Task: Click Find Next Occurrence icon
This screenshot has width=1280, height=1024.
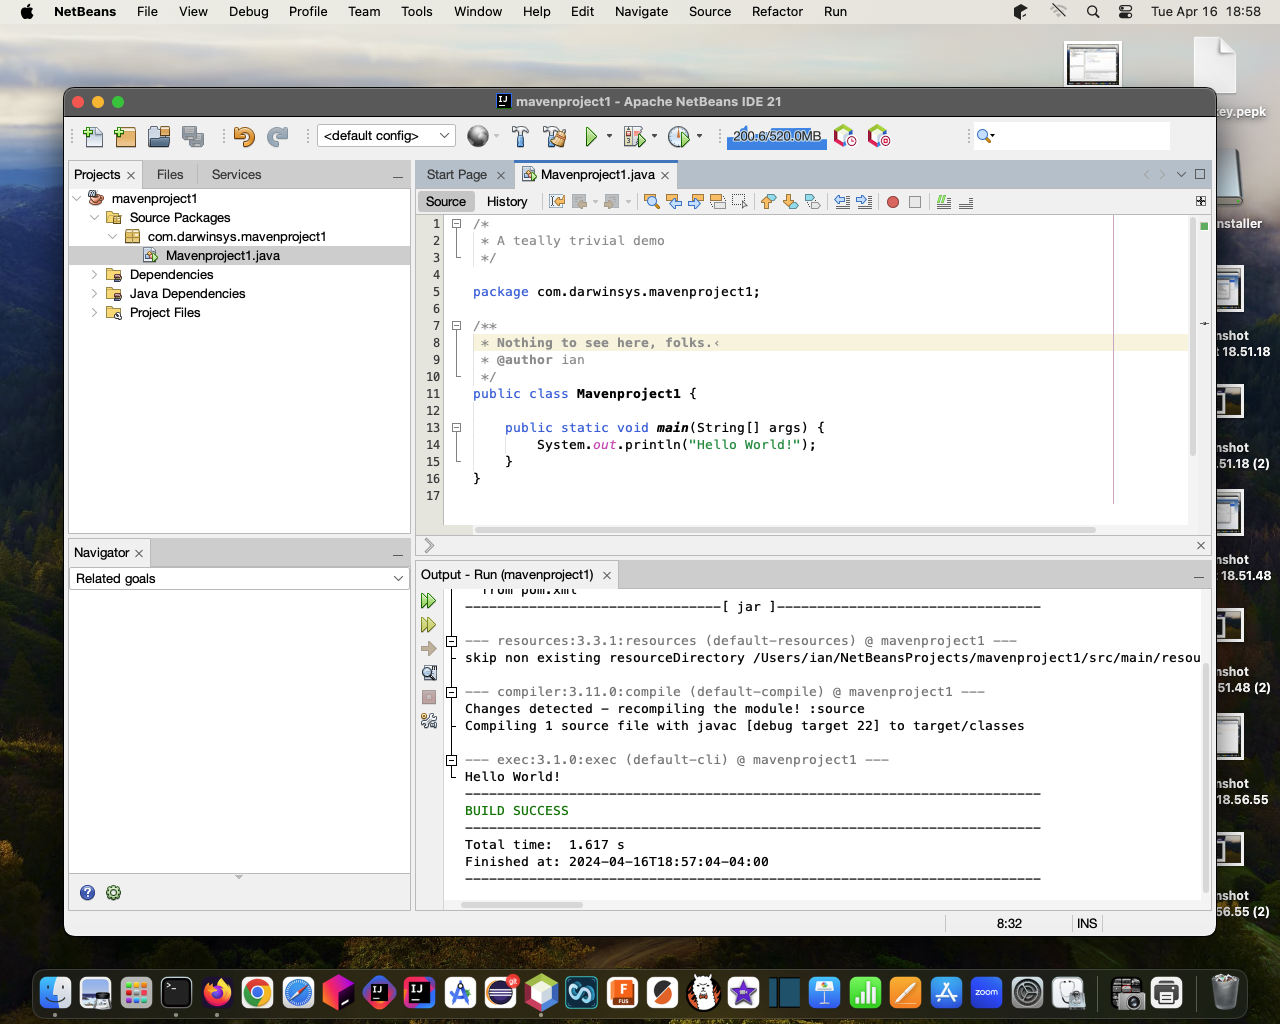Action: pyautogui.click(x=696, y=202)
